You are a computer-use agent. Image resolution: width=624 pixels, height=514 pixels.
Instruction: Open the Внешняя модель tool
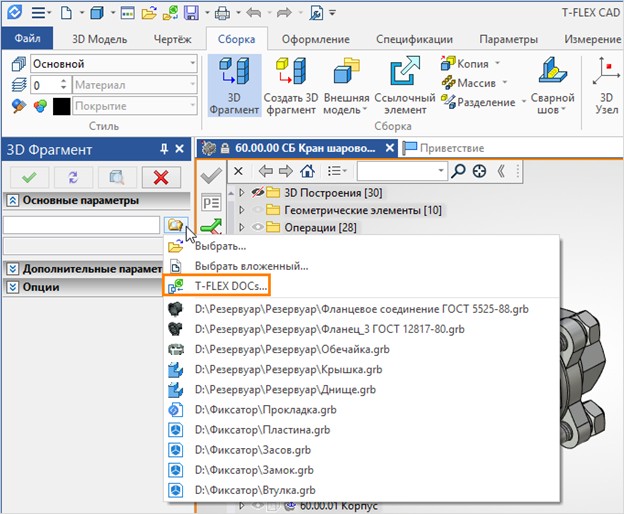pos(346,86)
